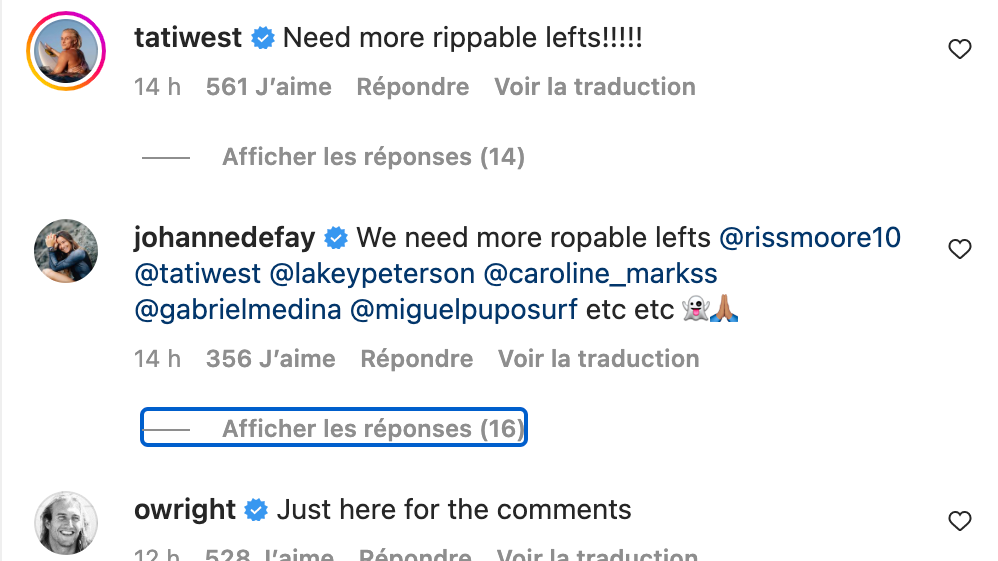Screen dimensions: 998x561
Task: Like owright's comment with the heart
Action: click(959, 521)
